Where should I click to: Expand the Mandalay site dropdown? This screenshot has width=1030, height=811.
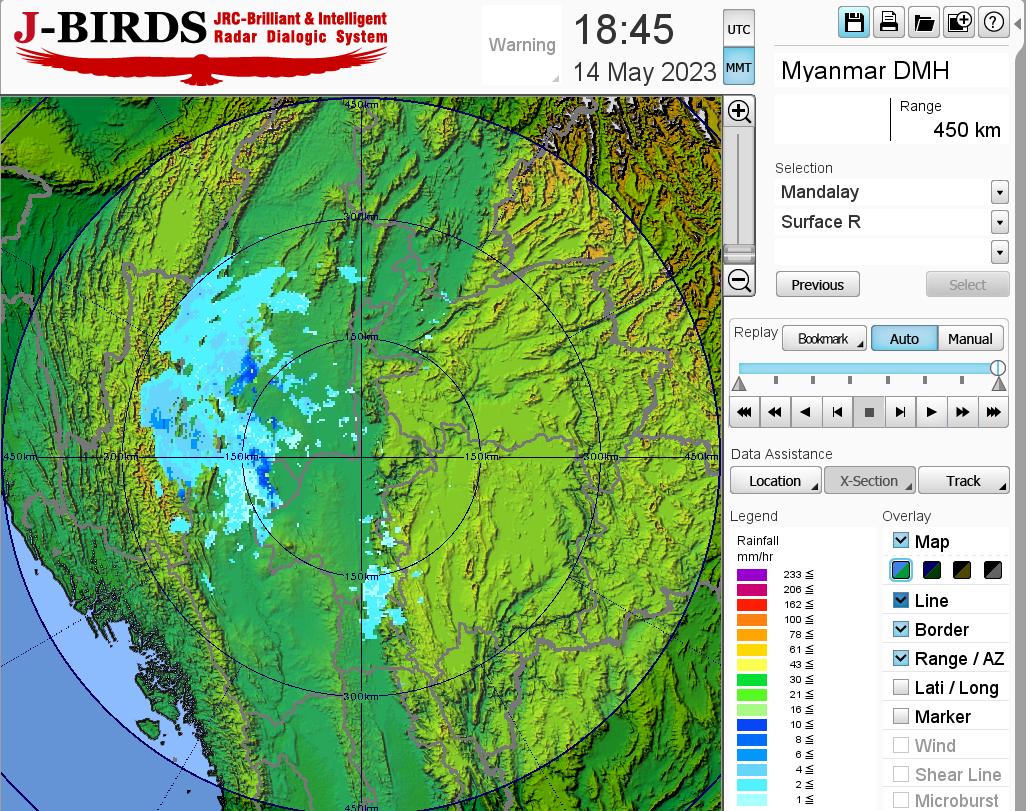click(999, 192)
